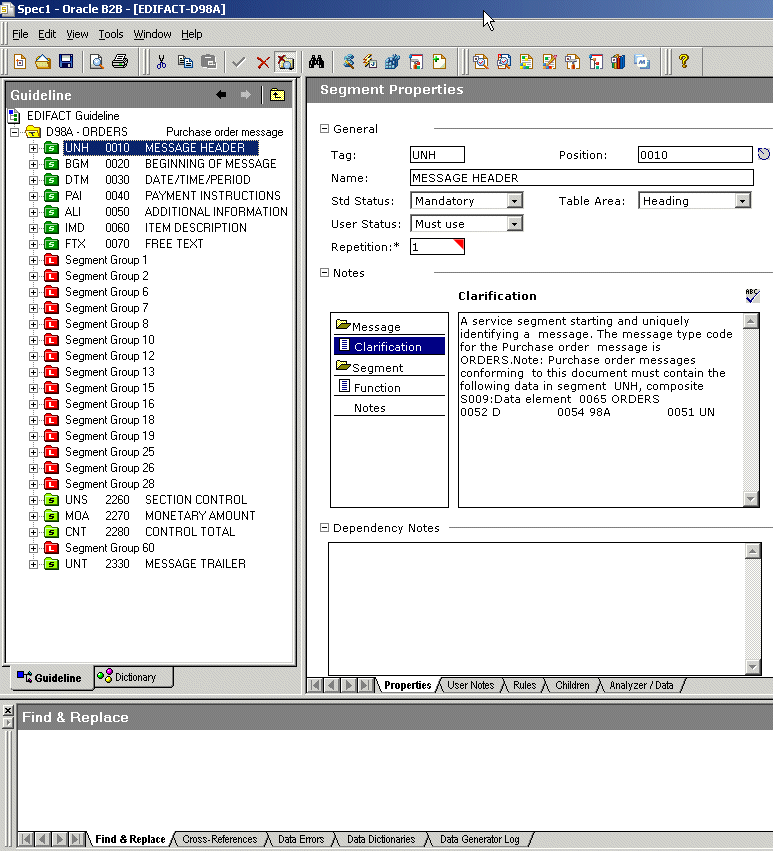Image resolution: width=773 pixels, height=851 pixels.
Task: Expand the BGM segment node
Action: pos(33,164)
